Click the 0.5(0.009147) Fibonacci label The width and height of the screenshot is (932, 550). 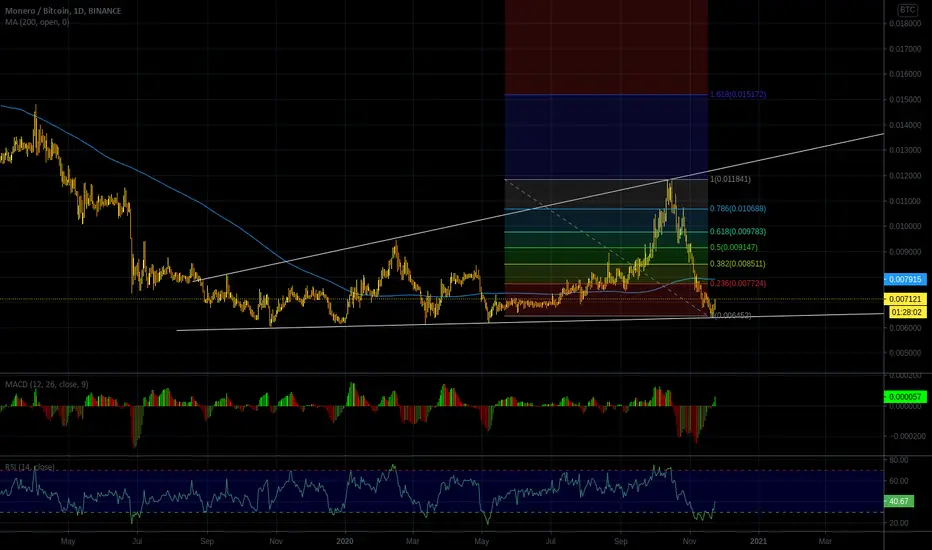coord(733,247)
